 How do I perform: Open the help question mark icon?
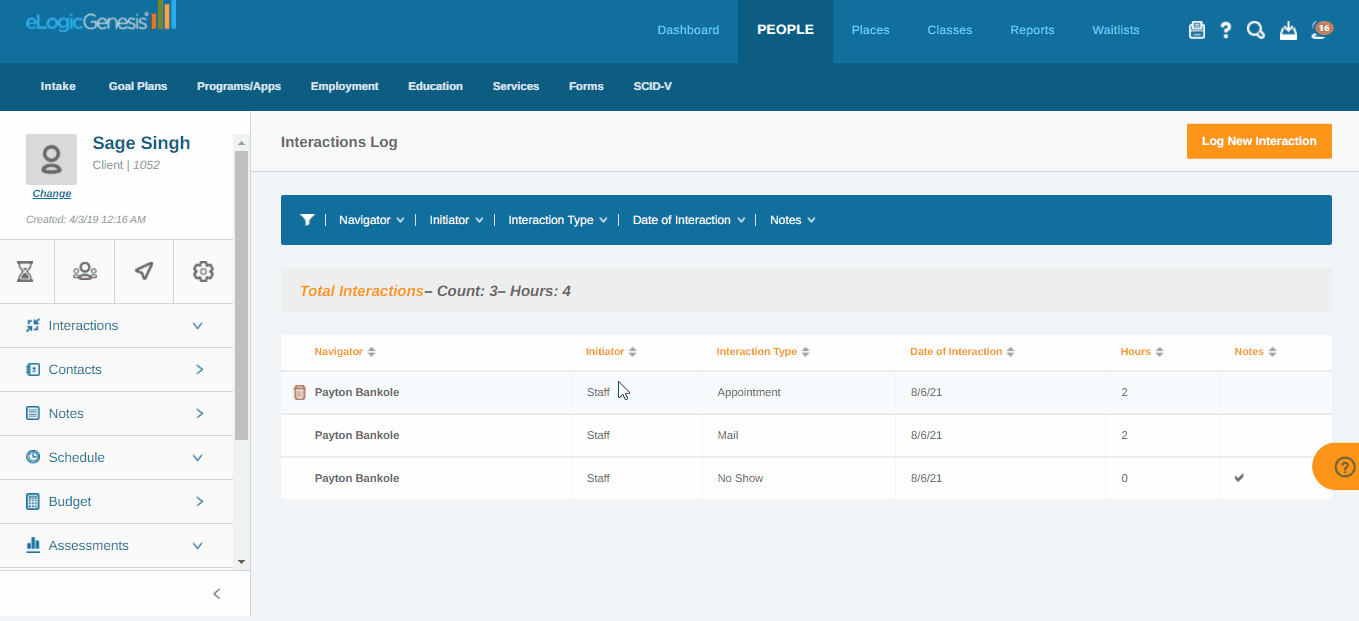[x=1226, y=30]
